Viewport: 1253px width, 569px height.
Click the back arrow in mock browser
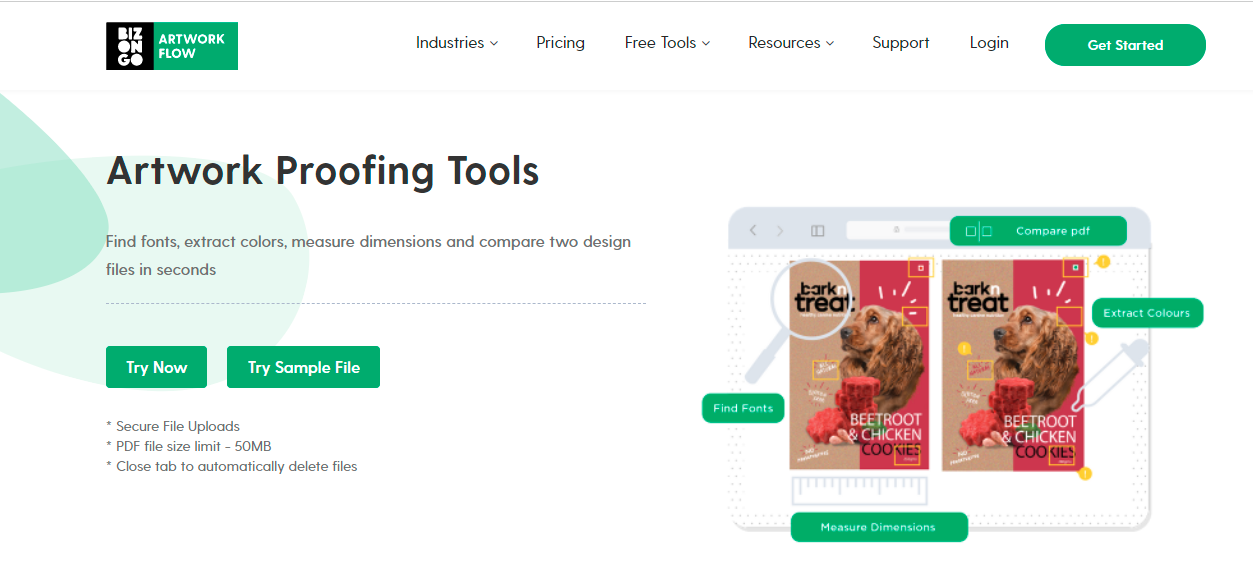[754, 231]
